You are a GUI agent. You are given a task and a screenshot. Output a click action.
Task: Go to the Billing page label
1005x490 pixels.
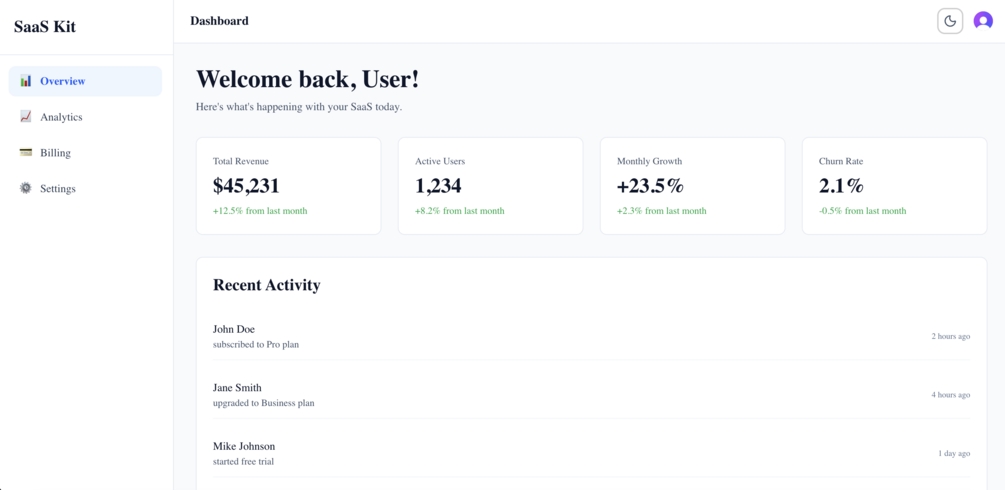(x=55, y=153)
